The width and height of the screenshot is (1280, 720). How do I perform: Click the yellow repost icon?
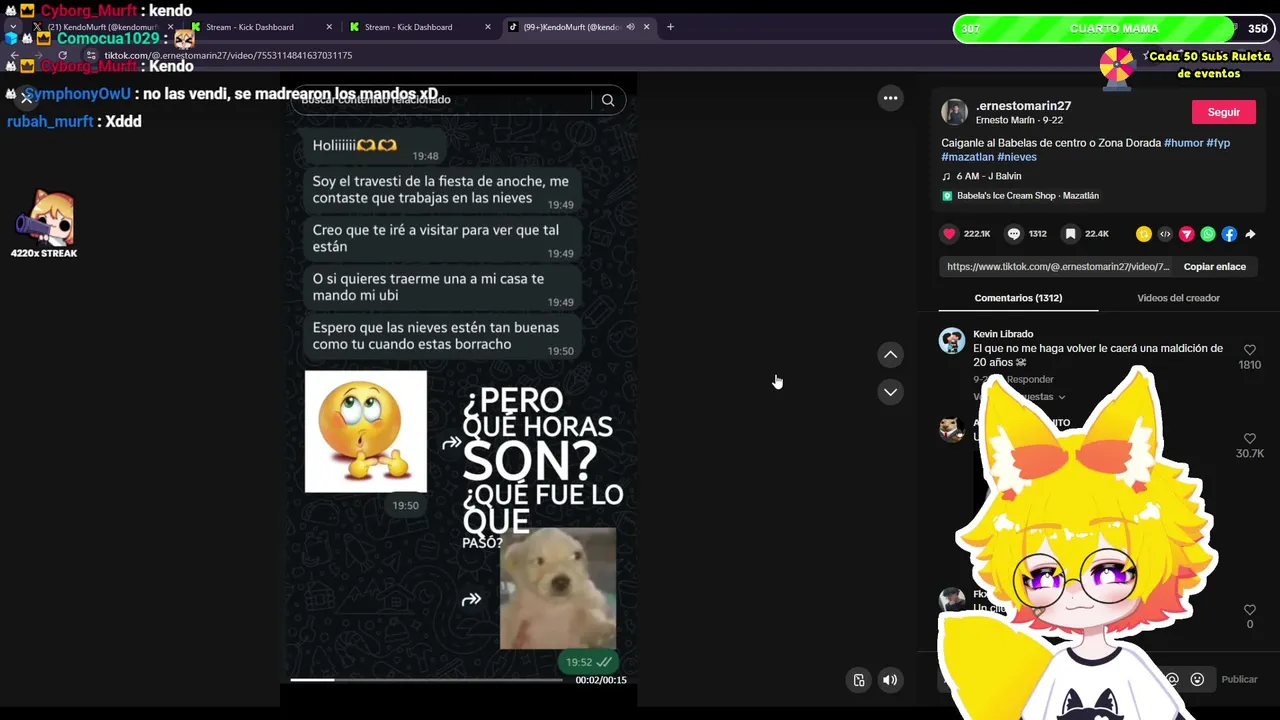pyautogui.click(x=1144, y=234)
